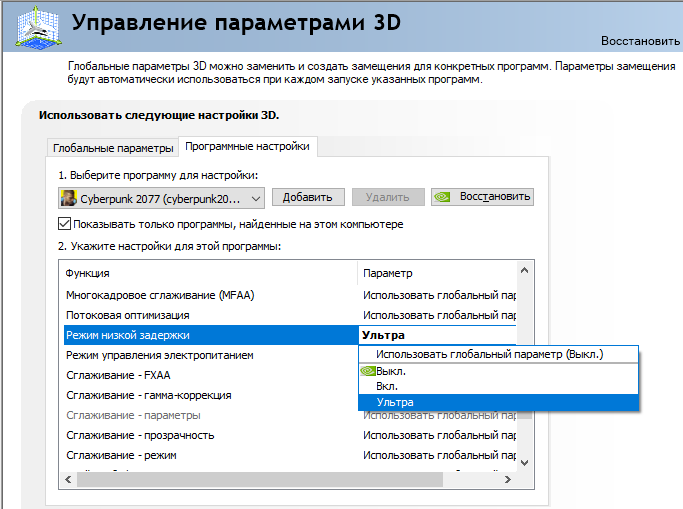Select 'Режим управления электропитанием' row

click(x=160, y=355)
